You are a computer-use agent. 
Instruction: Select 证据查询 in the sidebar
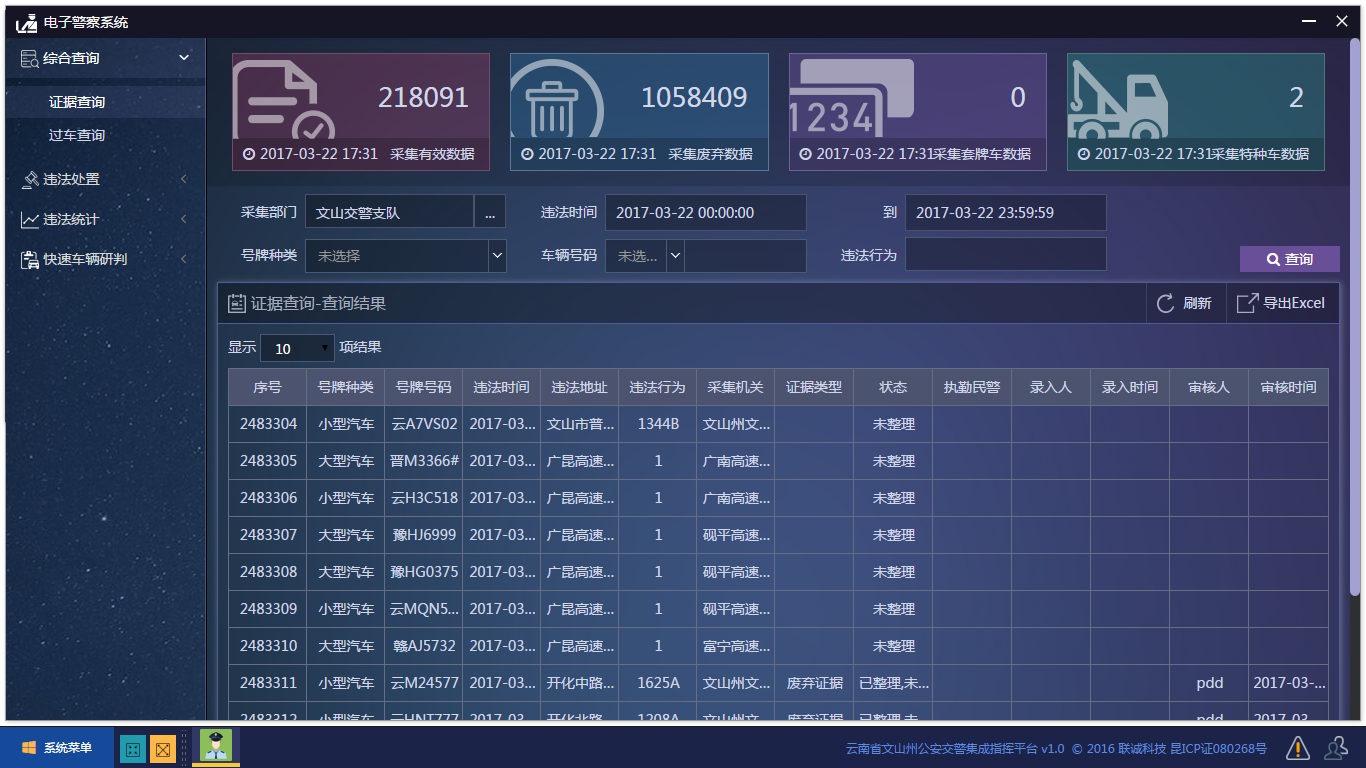tap(77, 102)
